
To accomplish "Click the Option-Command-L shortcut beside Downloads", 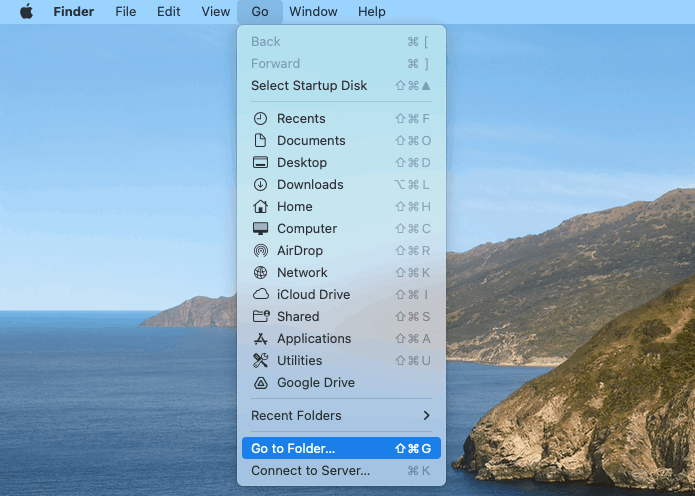I will coord(412,184).
